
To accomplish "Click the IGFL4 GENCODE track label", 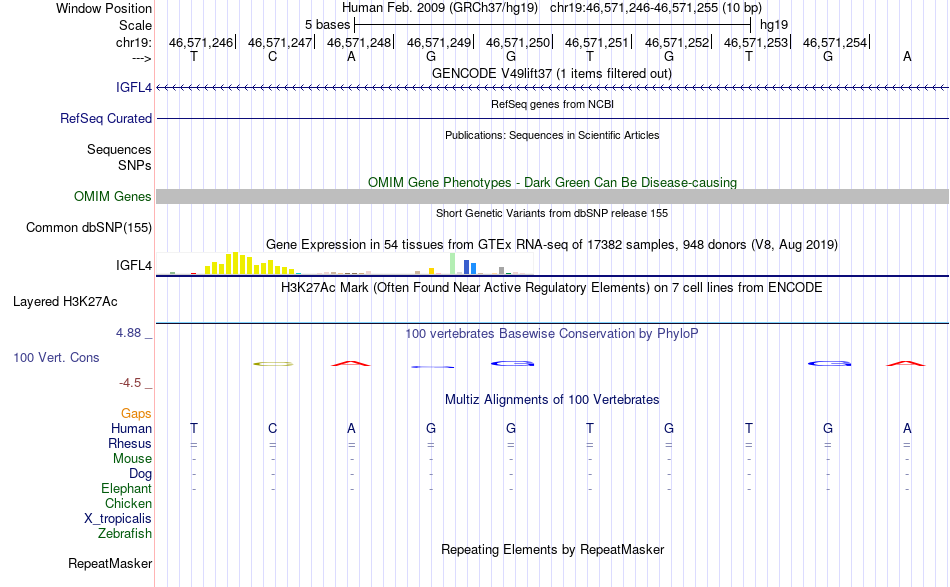I will click(x=134, y=87).
